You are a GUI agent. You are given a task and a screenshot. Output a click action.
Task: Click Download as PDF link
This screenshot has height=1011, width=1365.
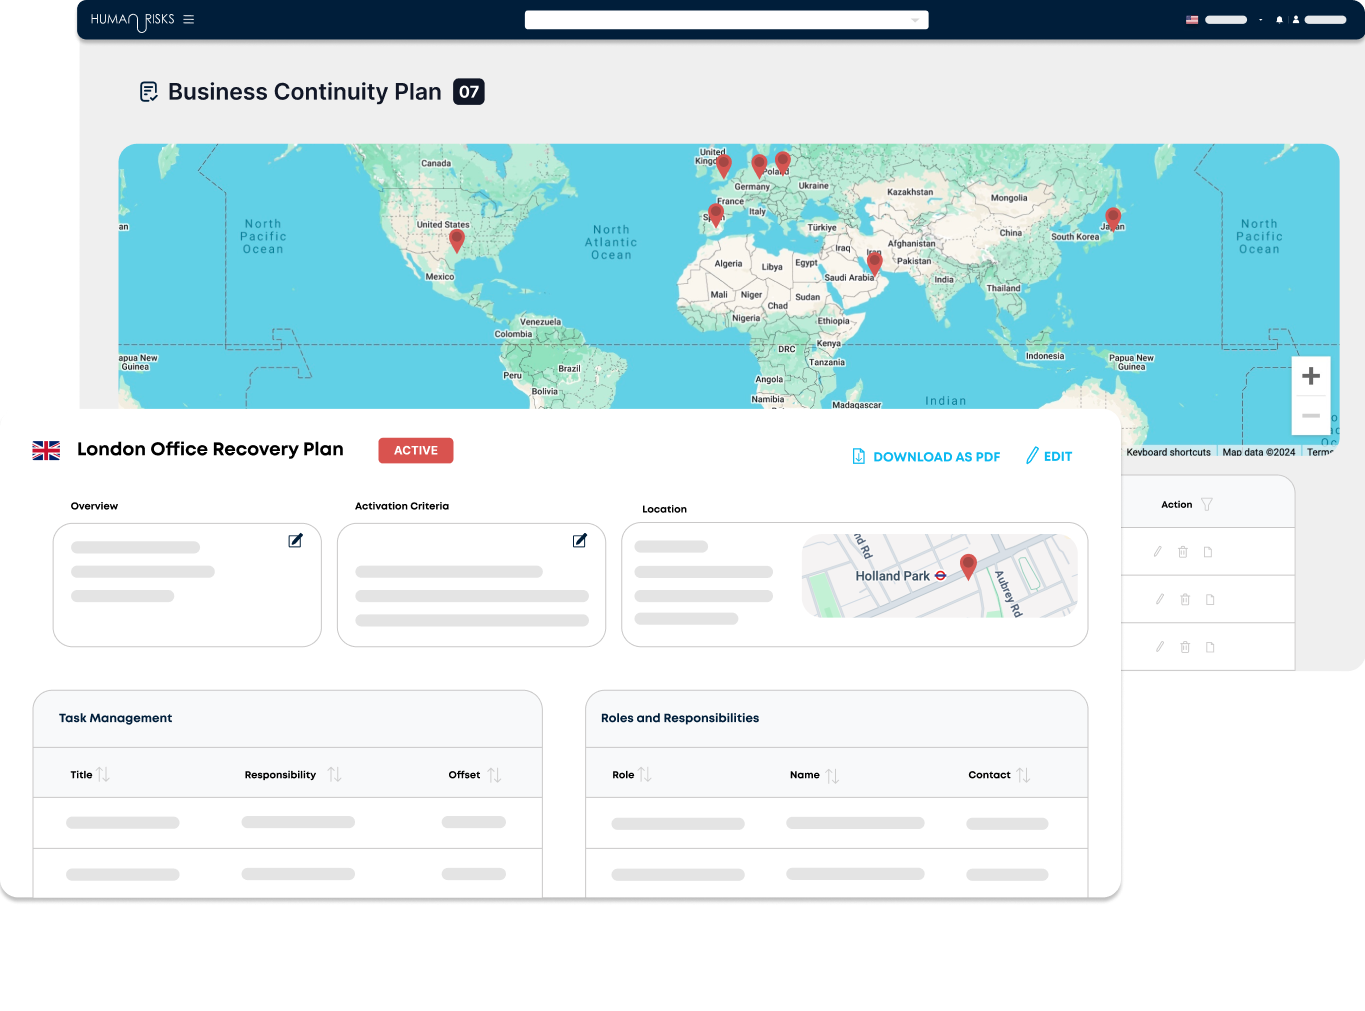pos(926,457)
